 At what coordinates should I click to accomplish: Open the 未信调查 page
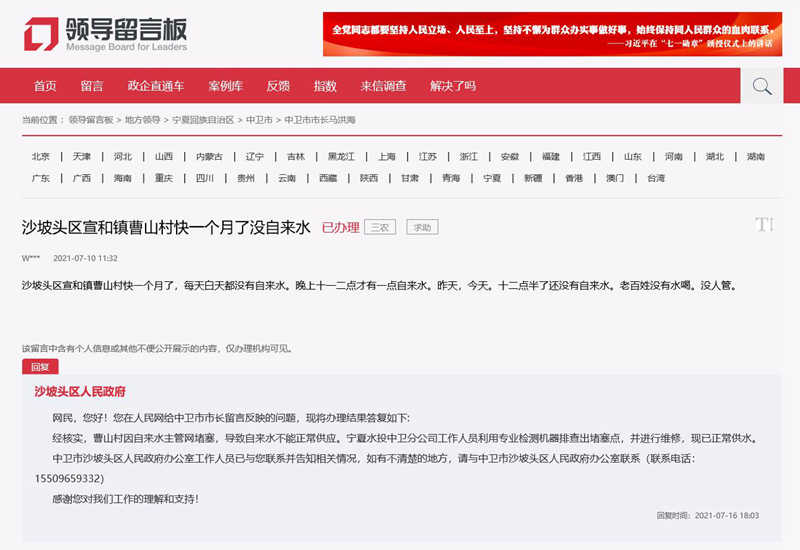[383, 86]
